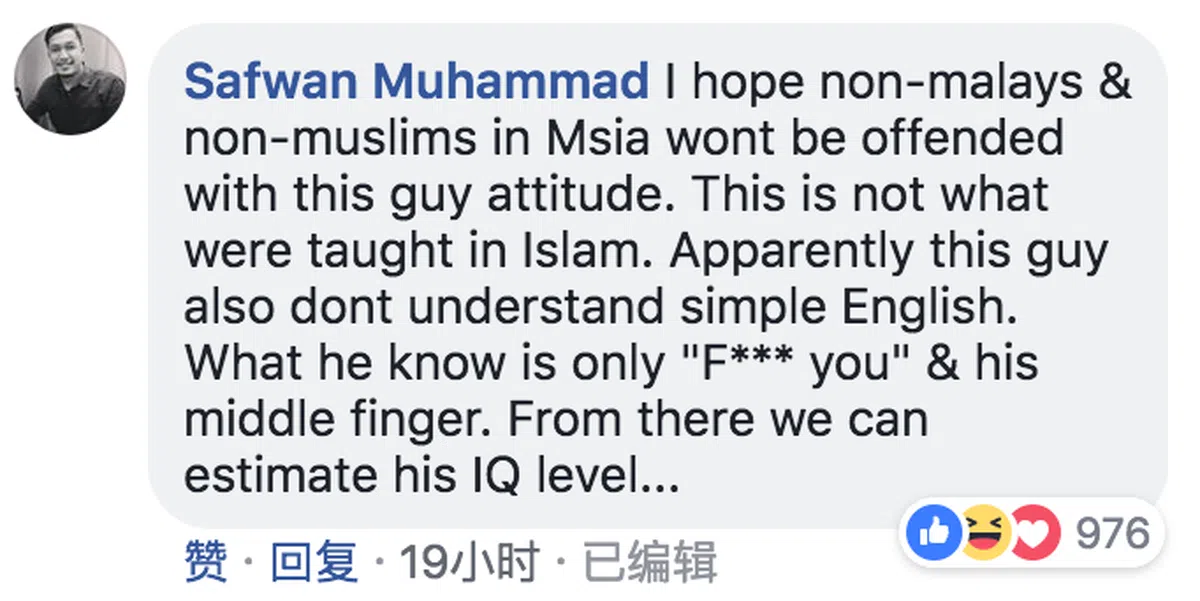Click the blue thumbs-up reaction icon

[930, 533]
